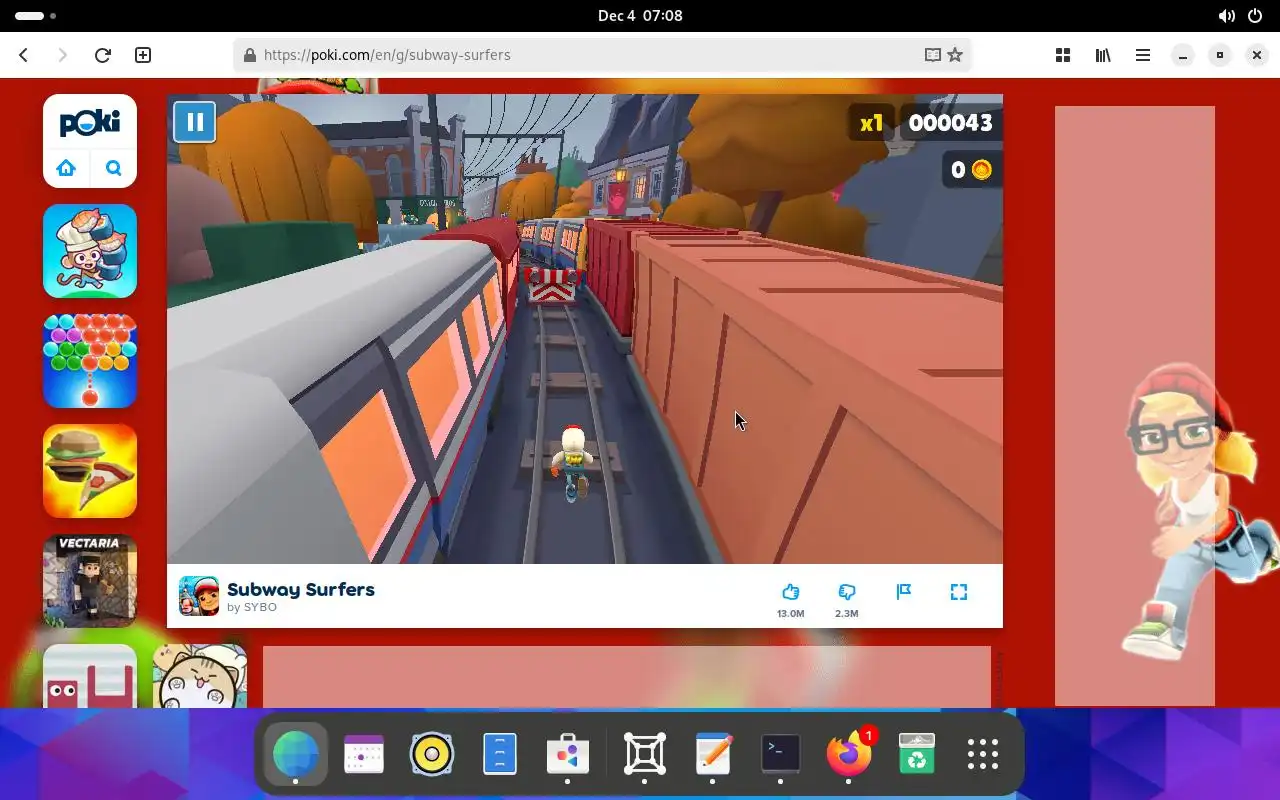Open the text editor in dock
Image resolution: width=1280 pixels, height=800 pixels.
(x=713, y=754)
